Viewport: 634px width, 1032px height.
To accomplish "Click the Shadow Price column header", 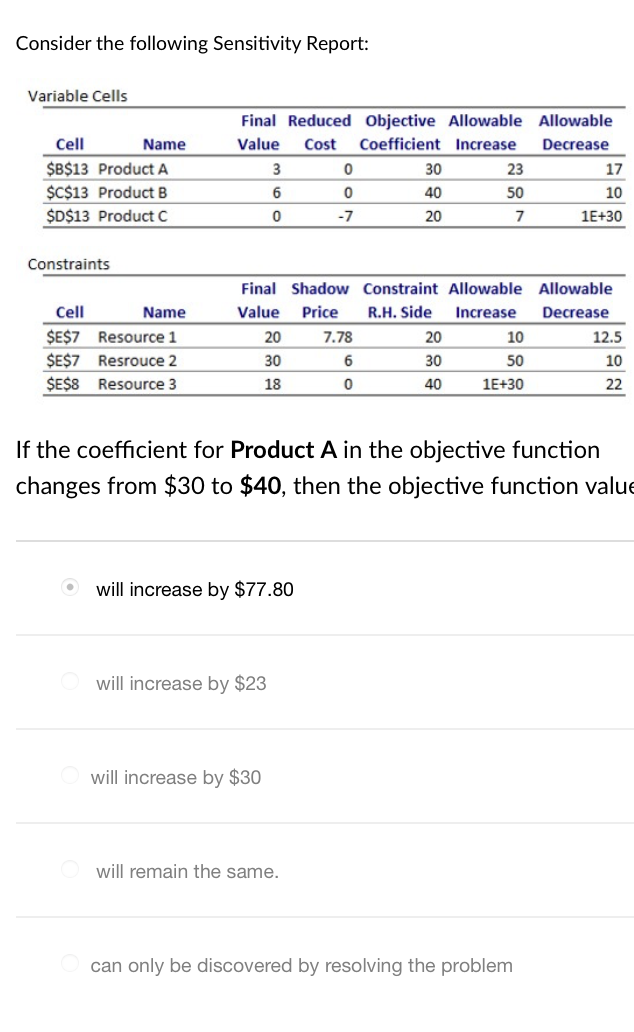I will point(319,300).
